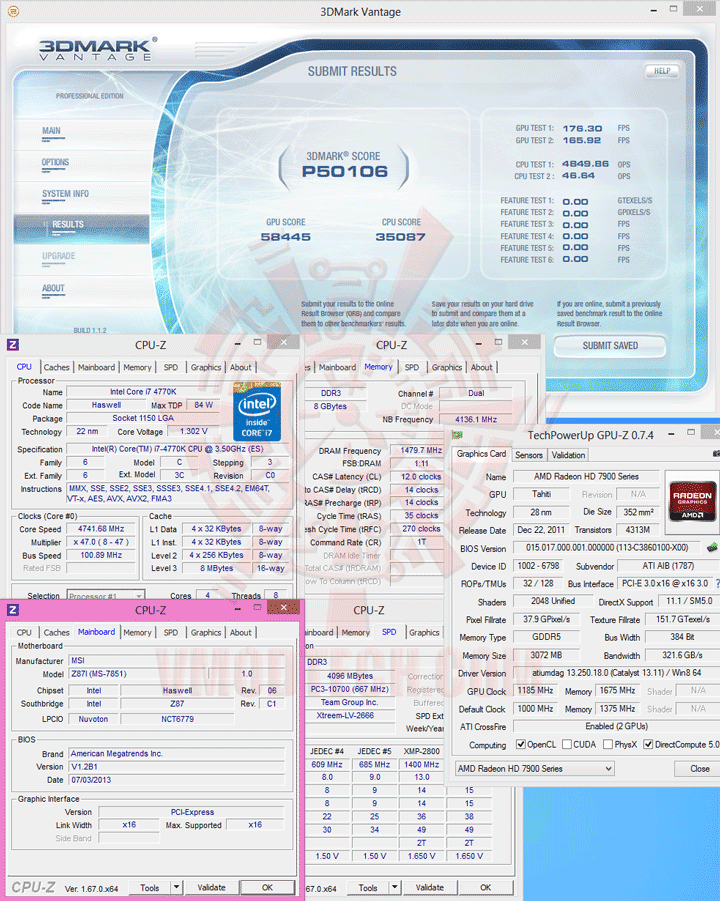720x901 pixels.
Task: Click Tools in the pink-bordered CPU-Z window
Action: tap(149, 888)
